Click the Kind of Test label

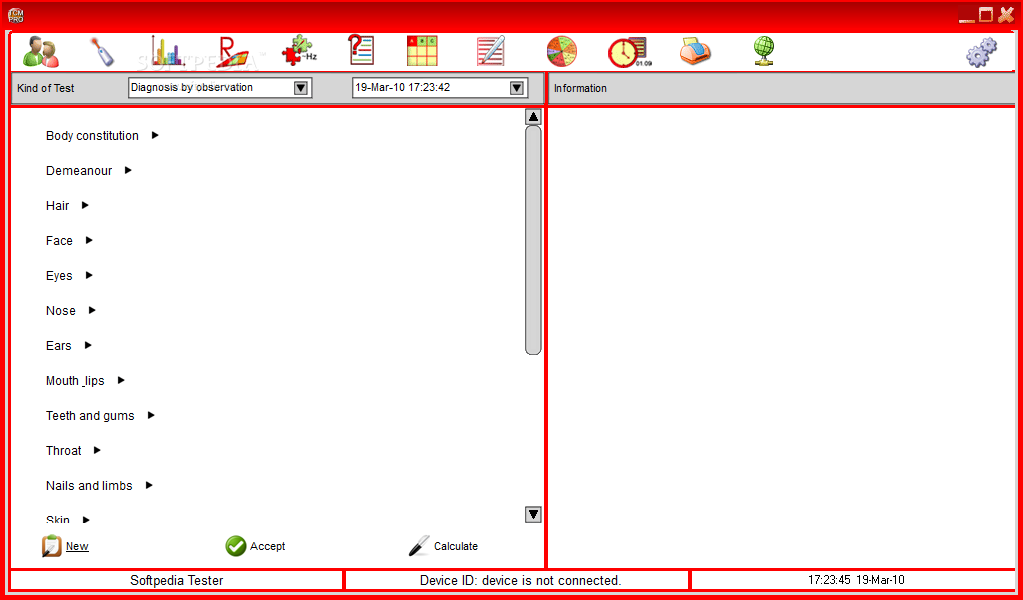46,88
